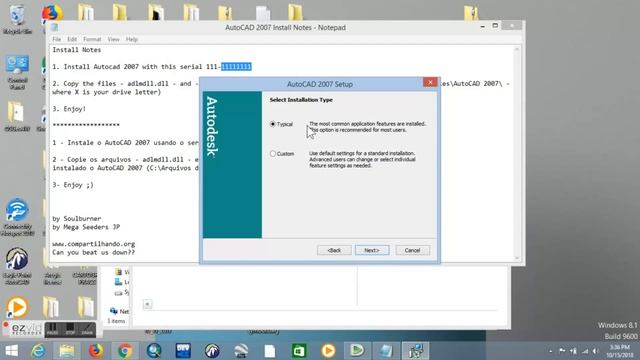Open the green Store taskbar icon

coord(299,351)
